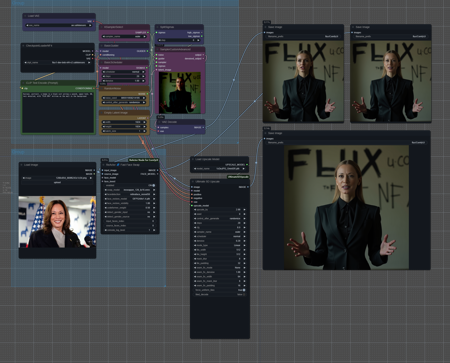This screenshot has width=450, height=363.
Task: Increase the steps value in BasicScheduler
Action: 144,76
